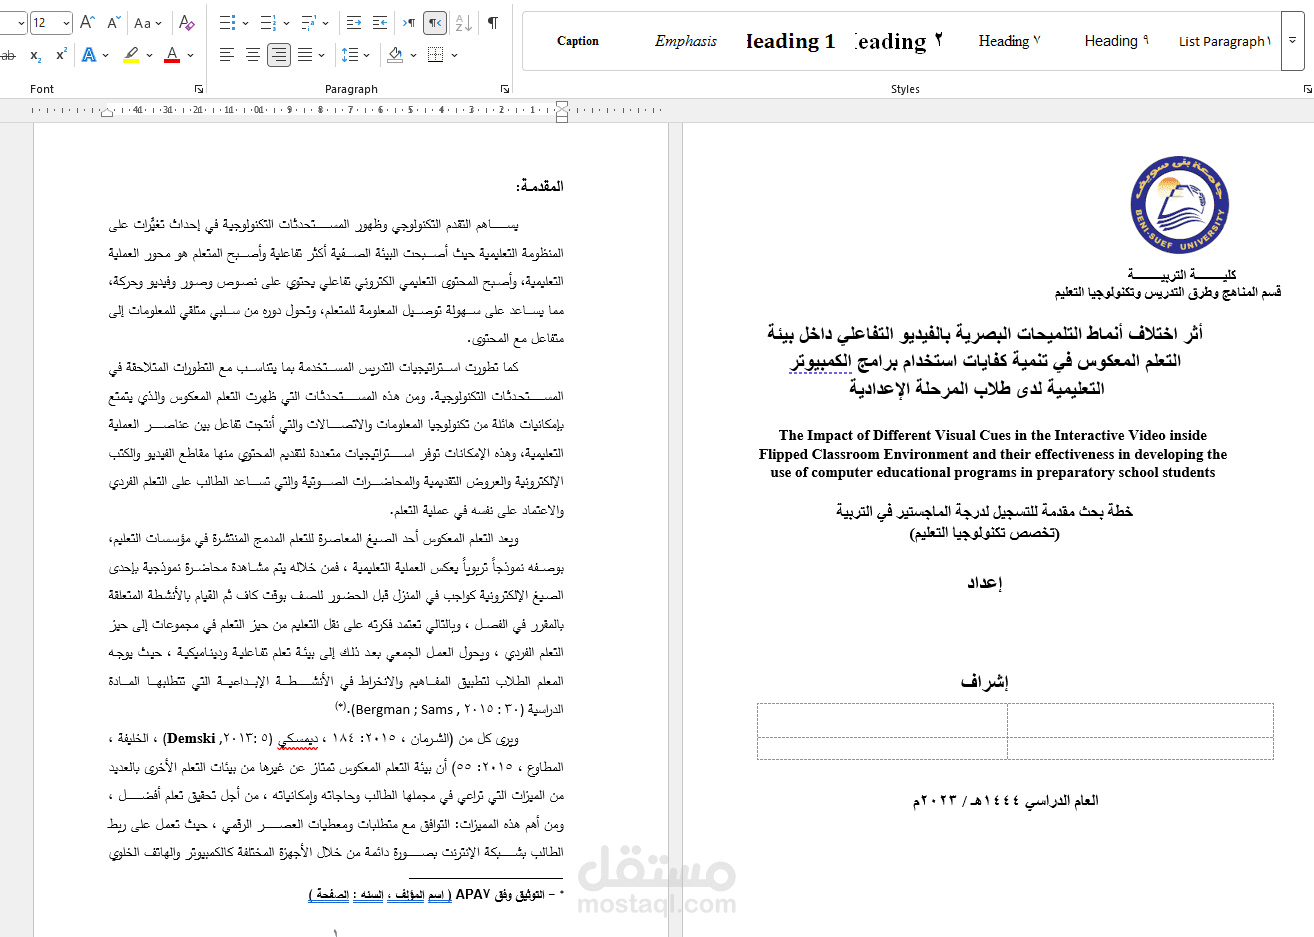This screenshot has height=937, width=1314.
Task: Apply Text Effects and Typography
Action: coord(89,55)
